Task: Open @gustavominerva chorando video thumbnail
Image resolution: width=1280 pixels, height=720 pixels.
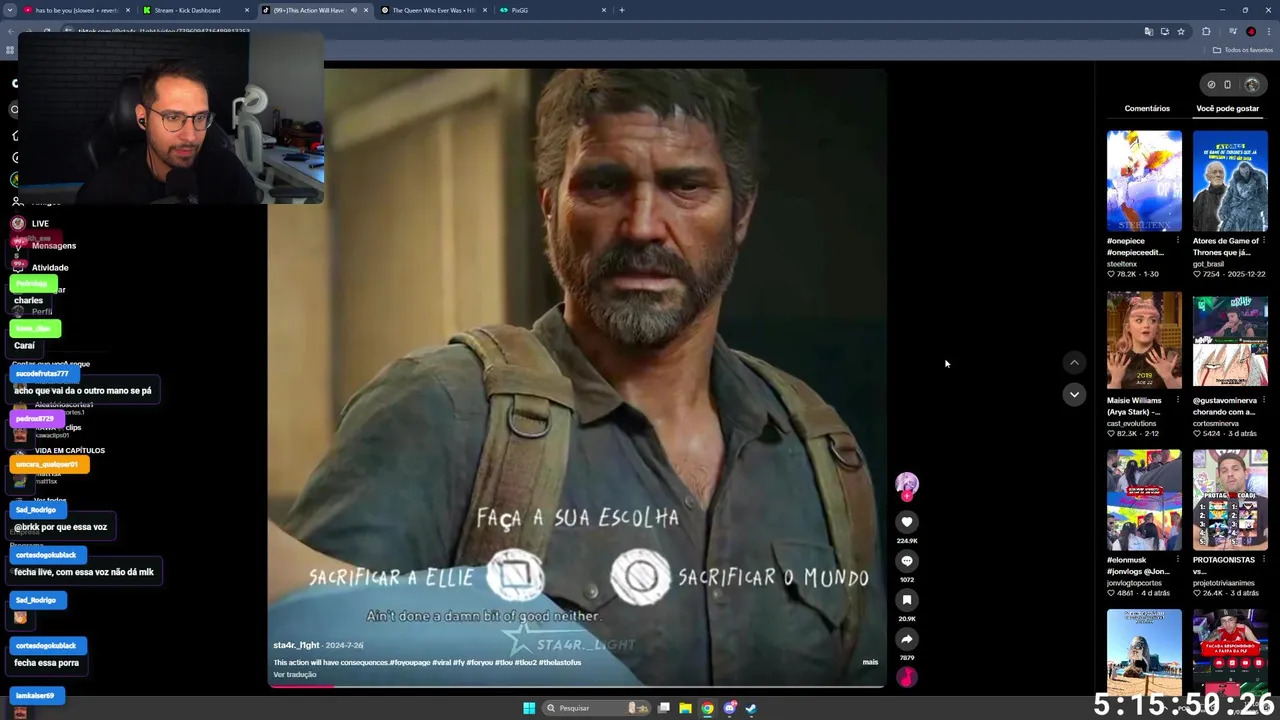Action: click(1230, 340)
